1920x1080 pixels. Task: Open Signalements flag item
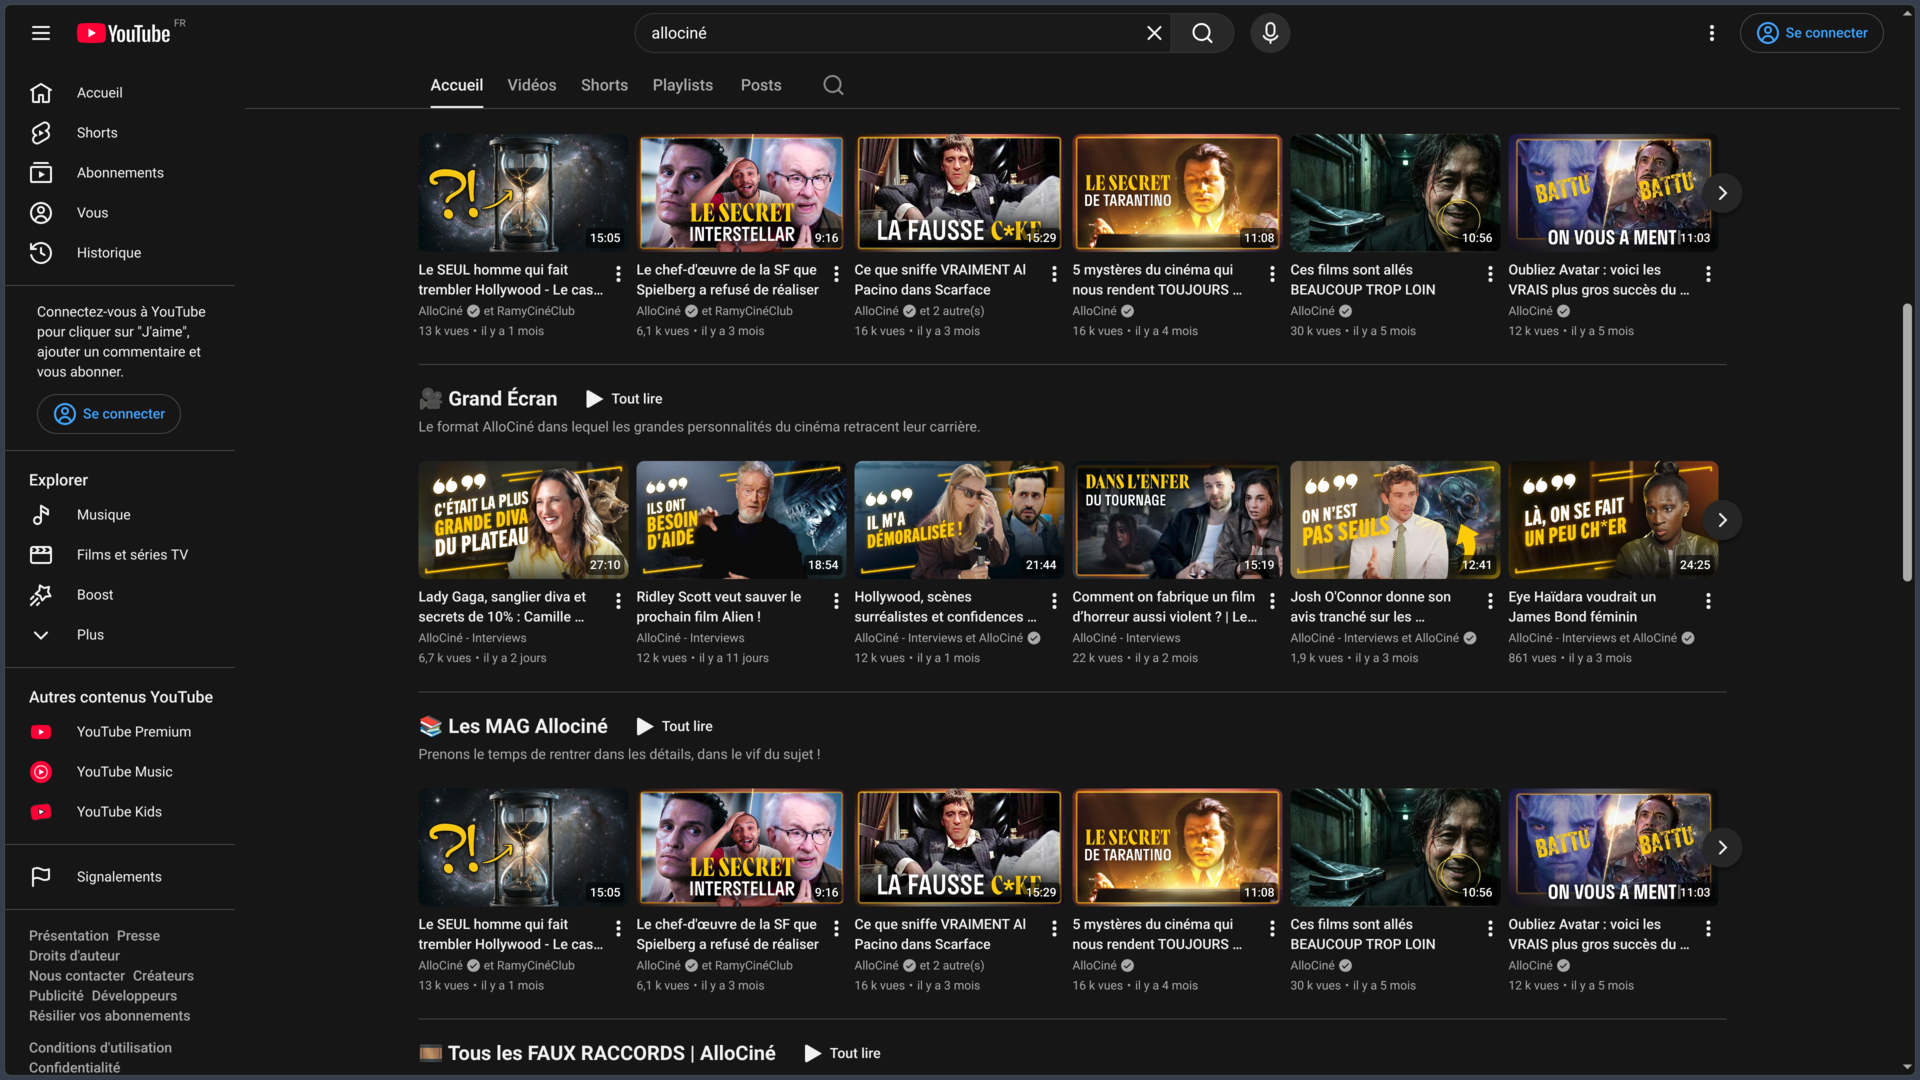[120, 877]
